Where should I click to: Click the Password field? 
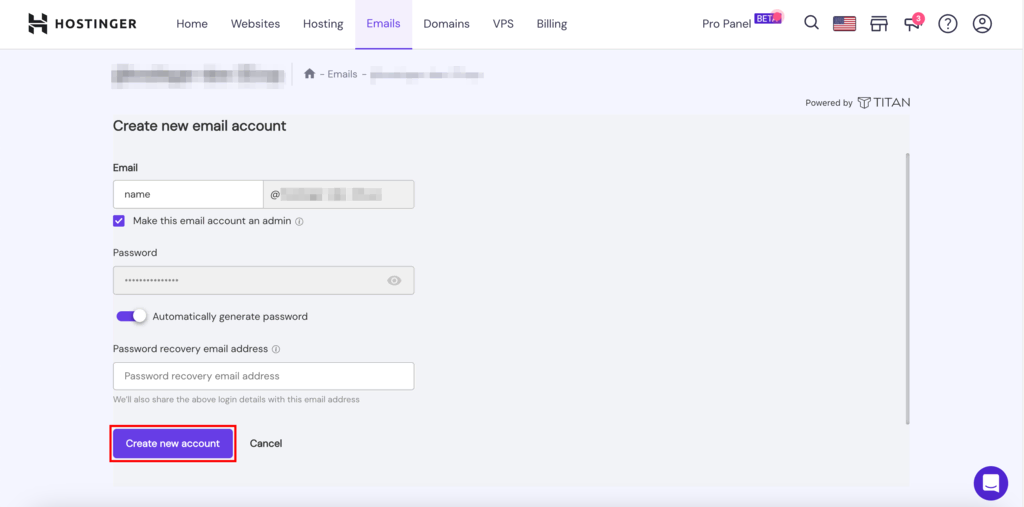point(264,280)
